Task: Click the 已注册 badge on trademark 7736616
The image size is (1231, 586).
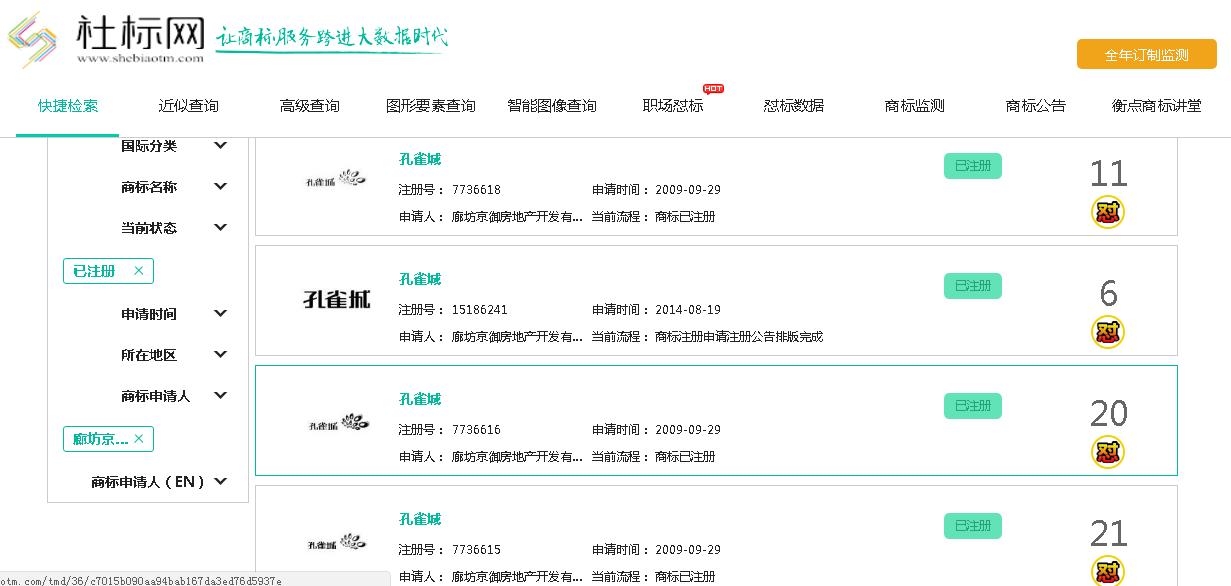Action: pos(972,406)
